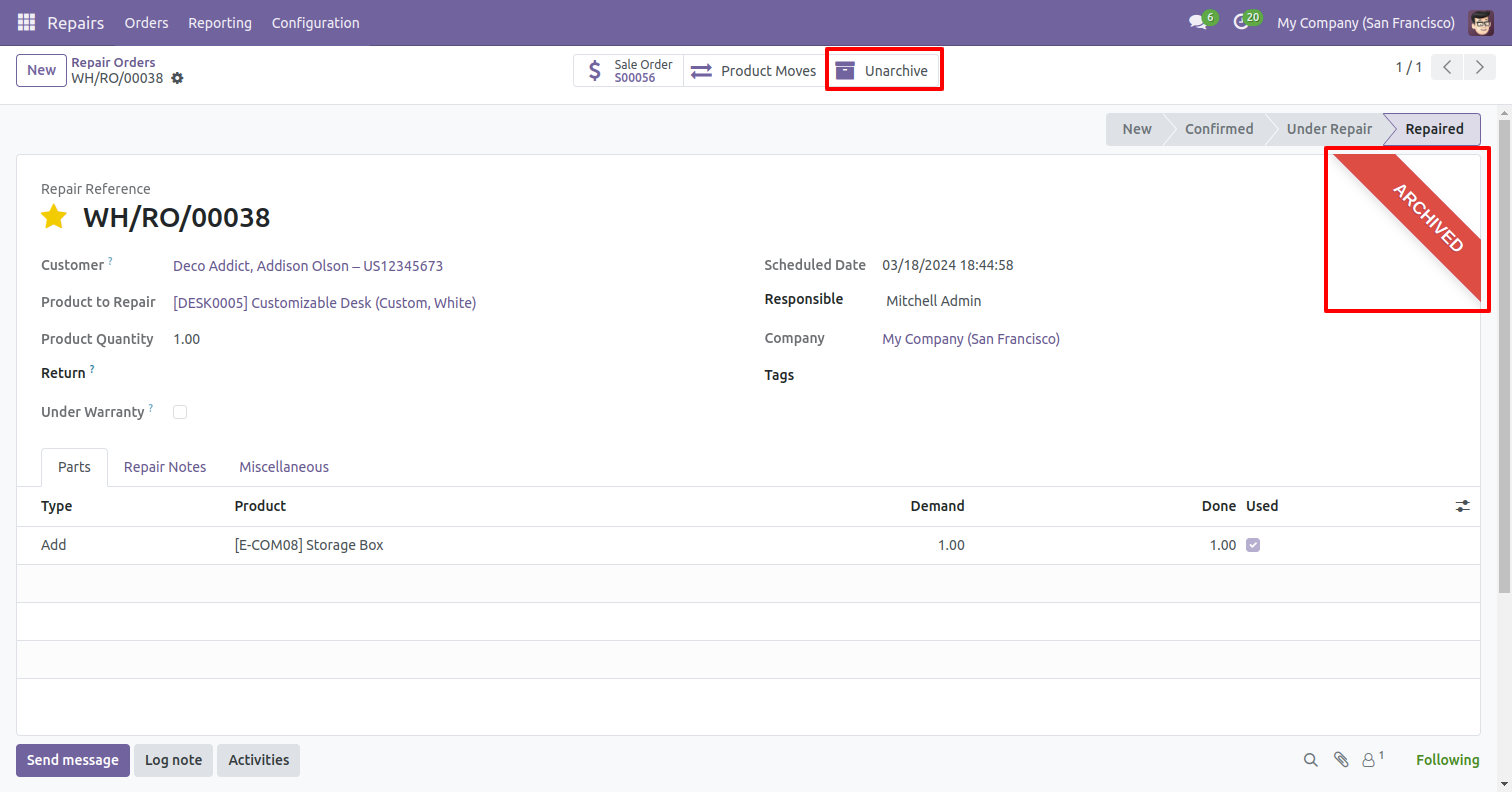Enable the Under Warranty checkbox
The height and width of the screenshot is (792, 1512).
[x=180, y=411]
